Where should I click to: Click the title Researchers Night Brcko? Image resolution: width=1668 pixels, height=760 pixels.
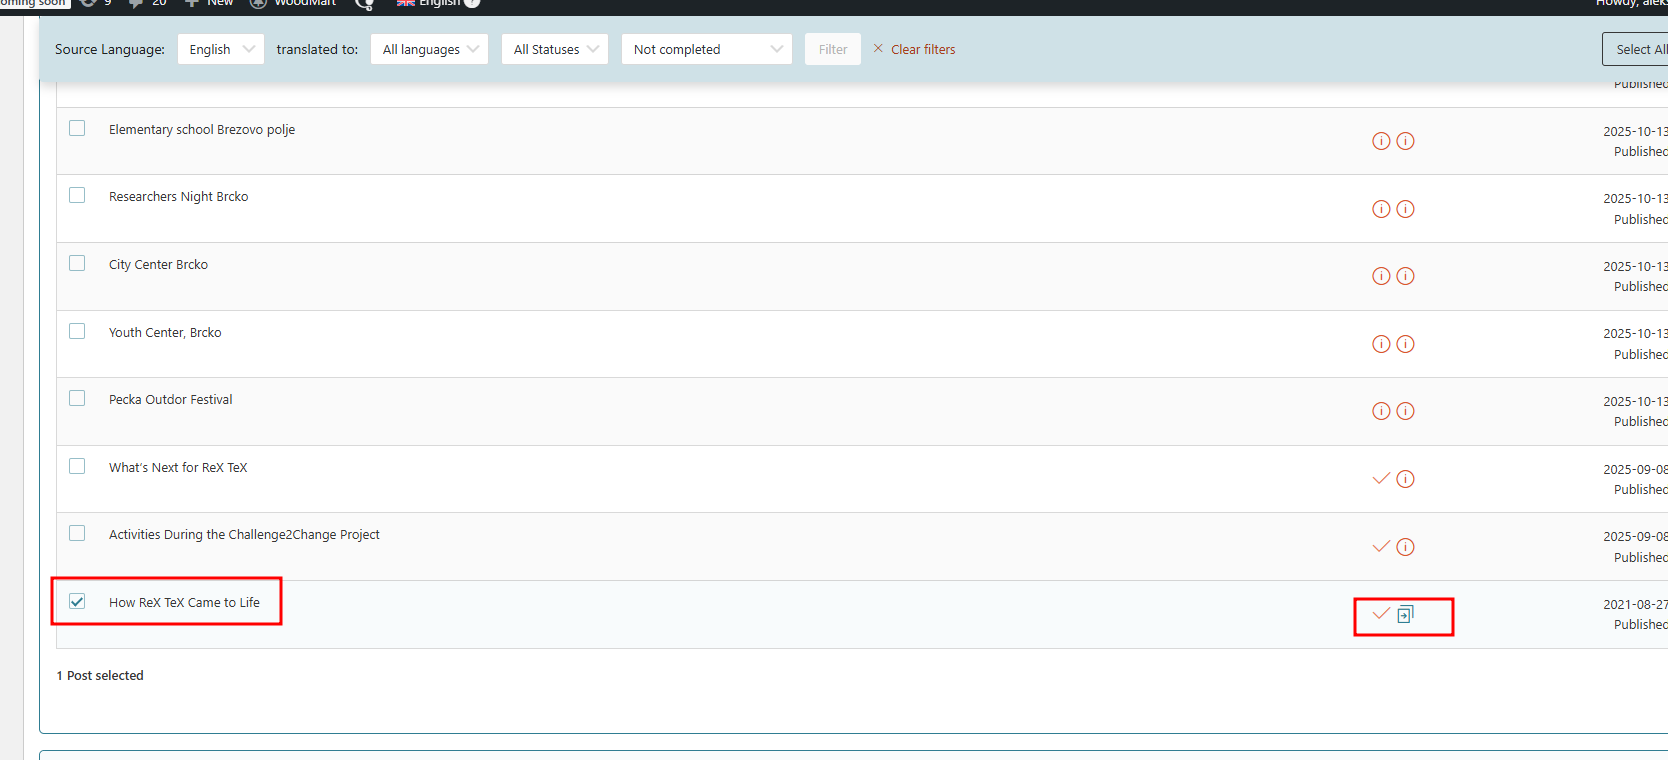tap(179, 197)
